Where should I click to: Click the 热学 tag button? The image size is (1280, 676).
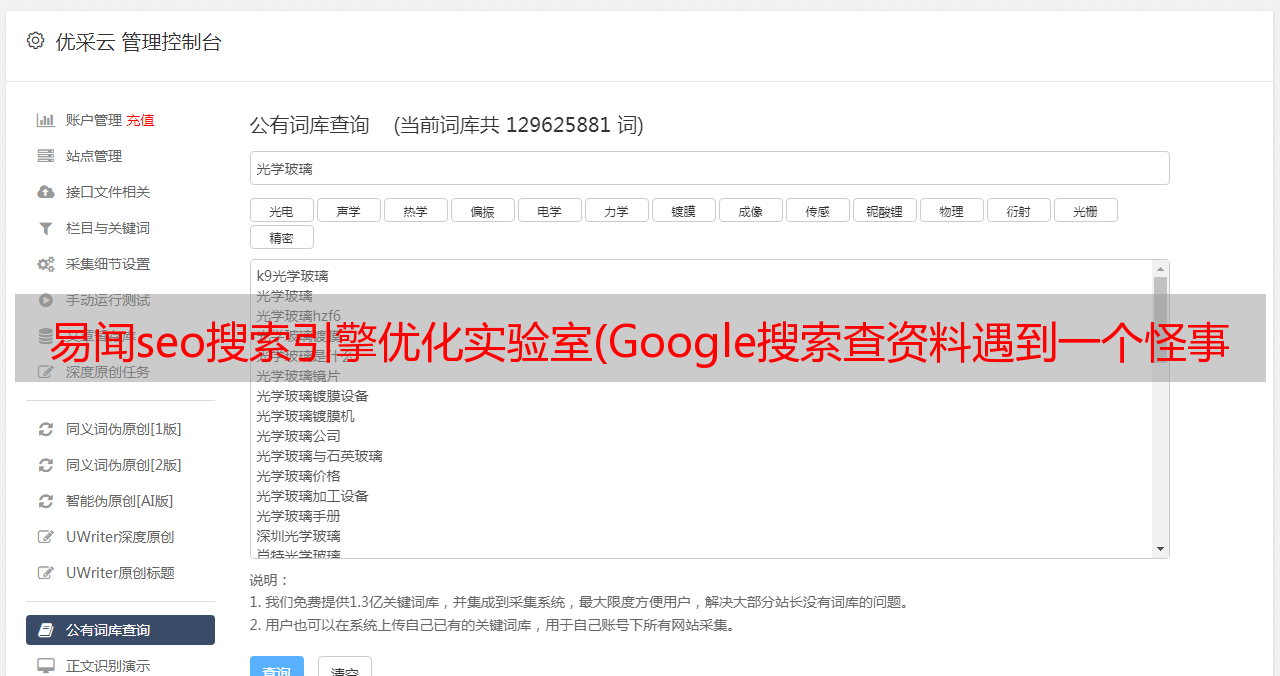(416, 210)
